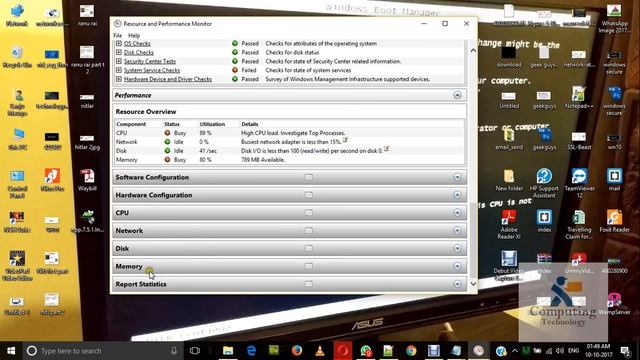Click the Memory section contents icon
Image resolution: width=640 pixels, height=360 pixels.
(309, 266)
